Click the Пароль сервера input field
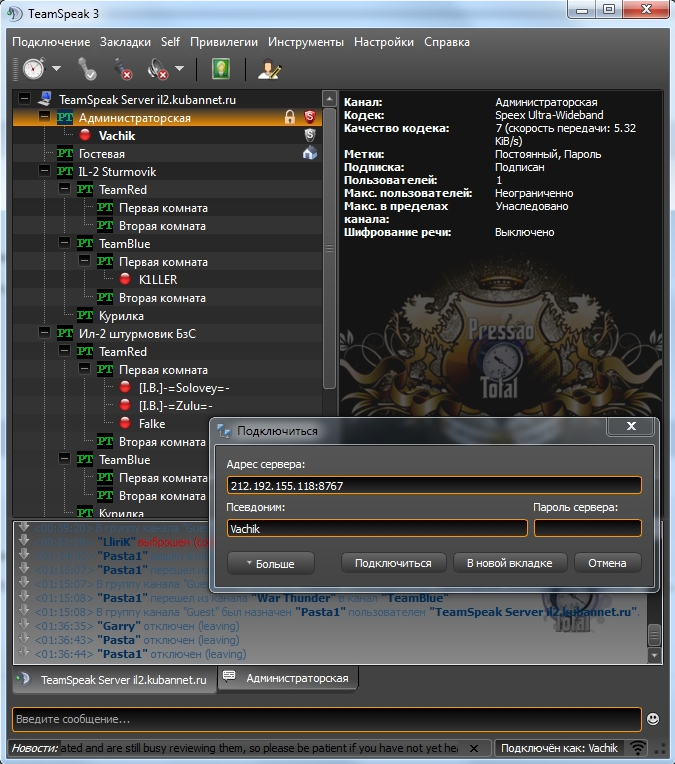The height and width of the screenshot is (764, 675). (588, 528)
